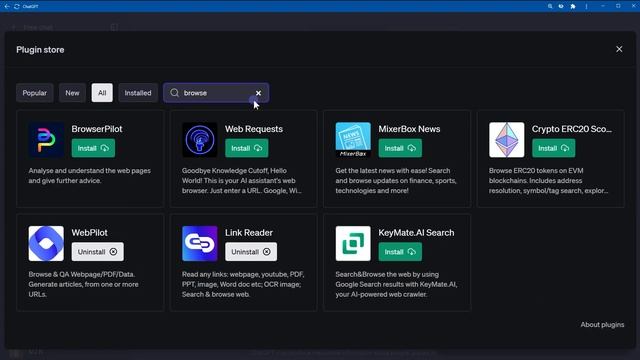Screen dimensions: 640x360
Task: Click the magnifier icon in search field
Action: [174, 93]
